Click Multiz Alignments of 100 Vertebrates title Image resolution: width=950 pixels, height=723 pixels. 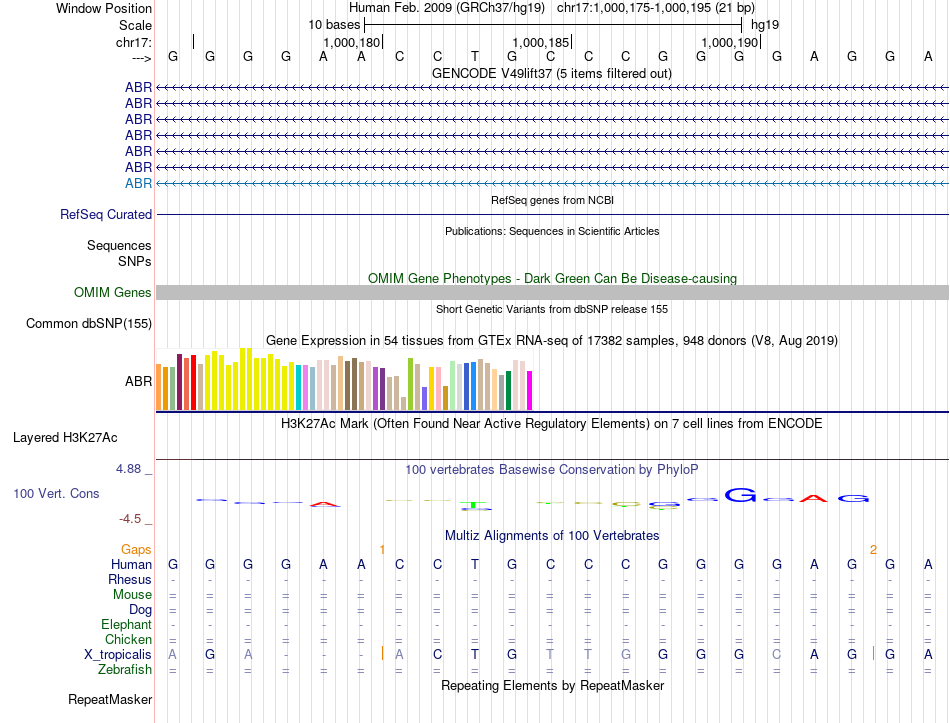pos(552,535)
